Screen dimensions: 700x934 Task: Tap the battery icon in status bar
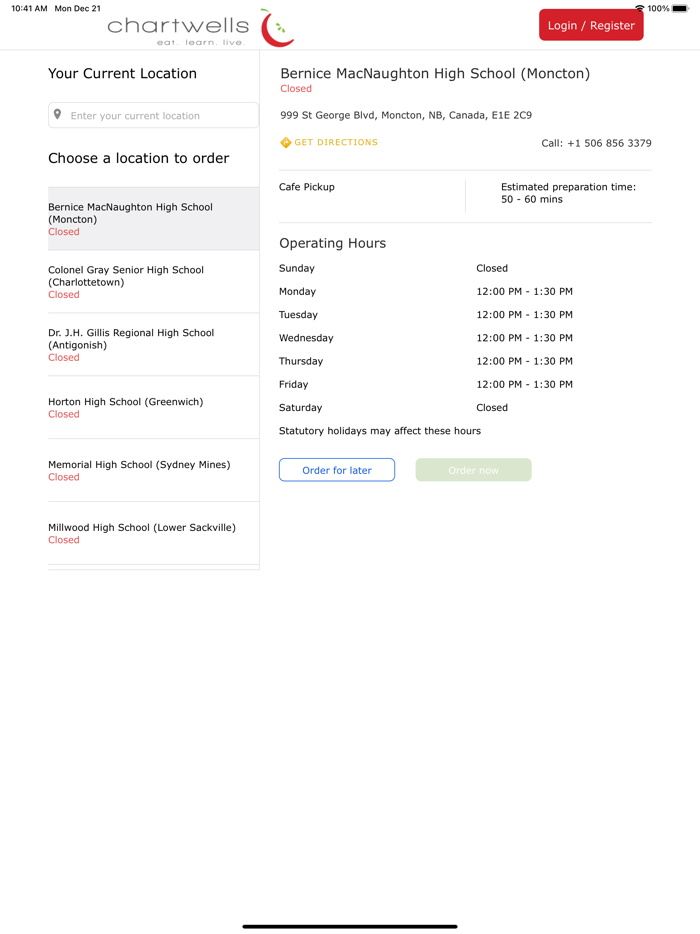click(x=681, y=8)
